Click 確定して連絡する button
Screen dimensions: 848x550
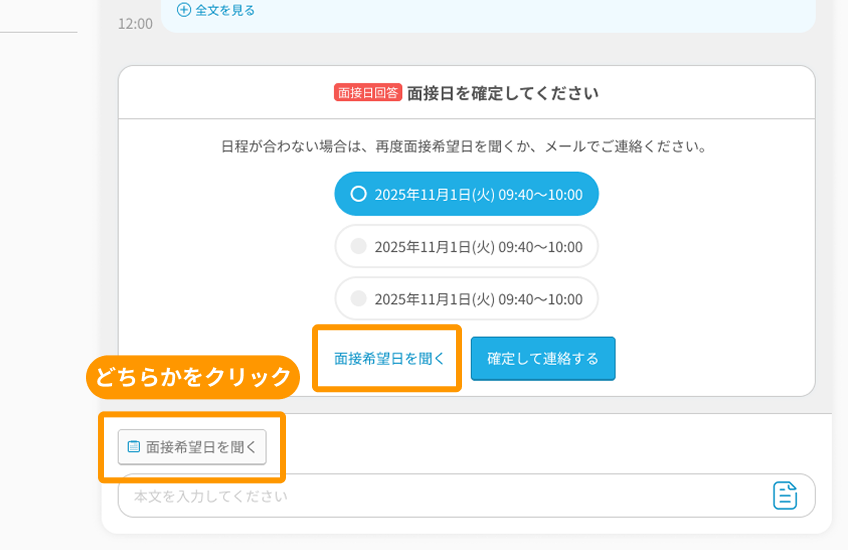543,359
